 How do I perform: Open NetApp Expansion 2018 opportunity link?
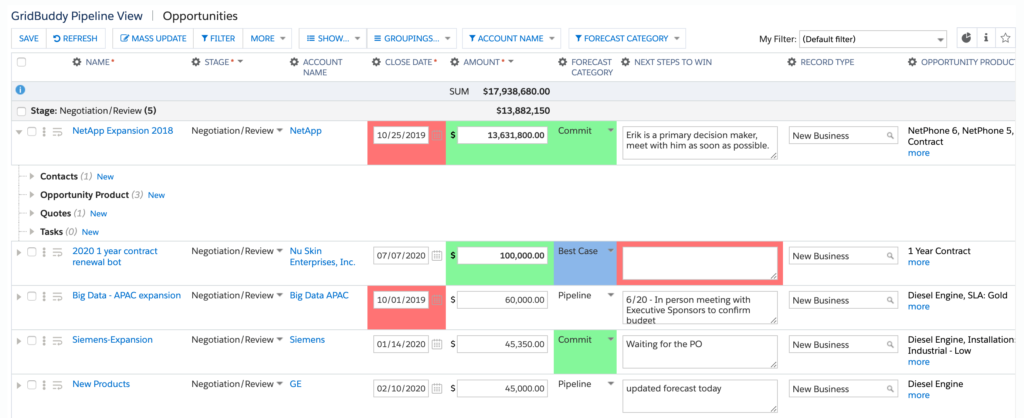click(123, 131)
